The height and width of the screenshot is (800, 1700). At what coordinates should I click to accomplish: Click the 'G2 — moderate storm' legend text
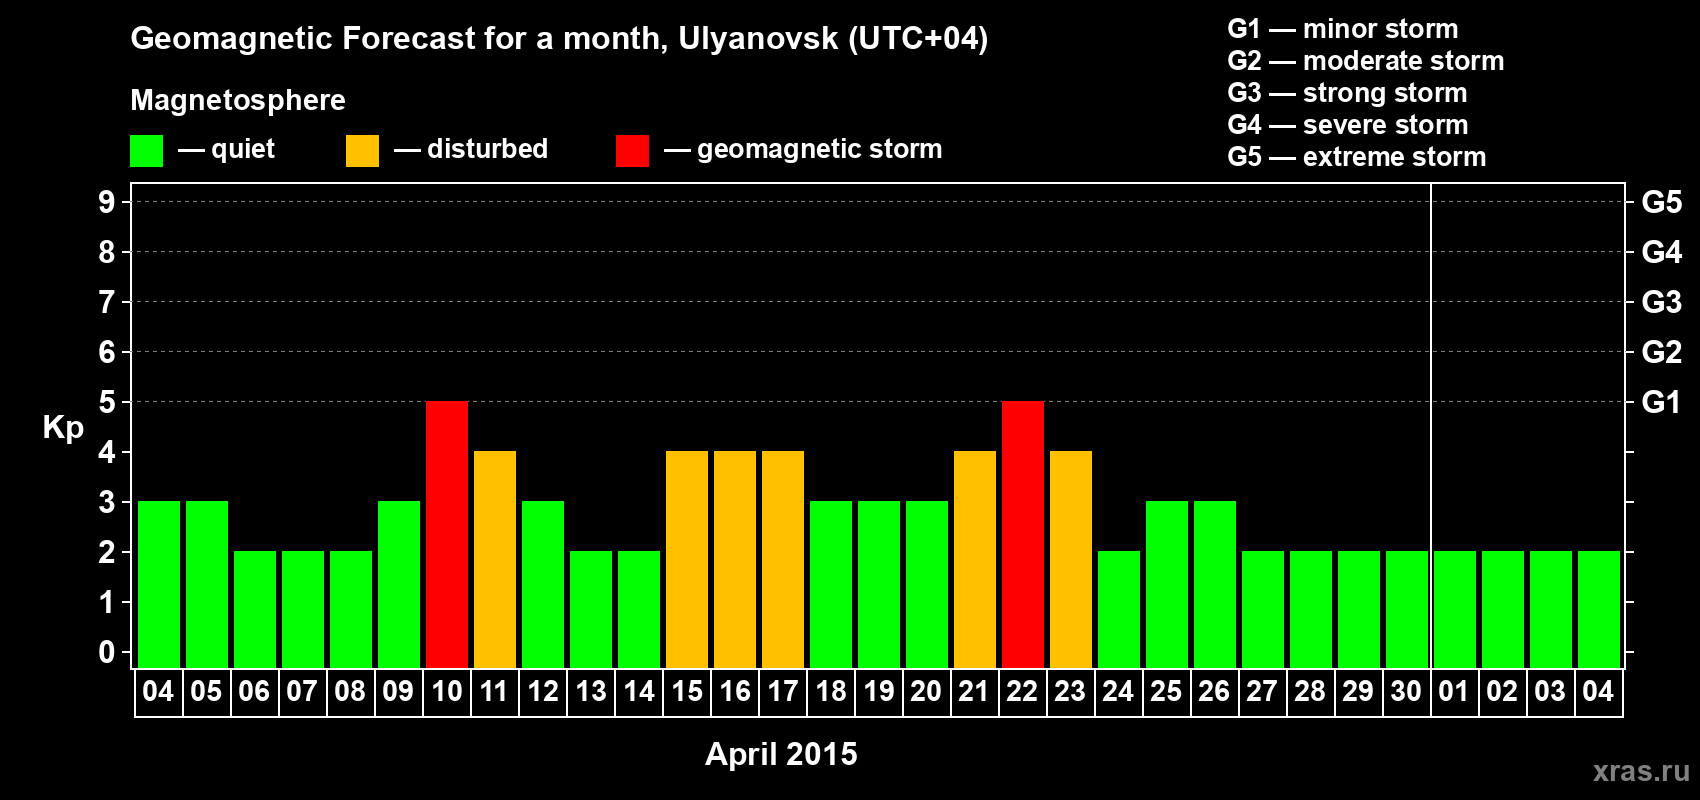click(1365, 61)
